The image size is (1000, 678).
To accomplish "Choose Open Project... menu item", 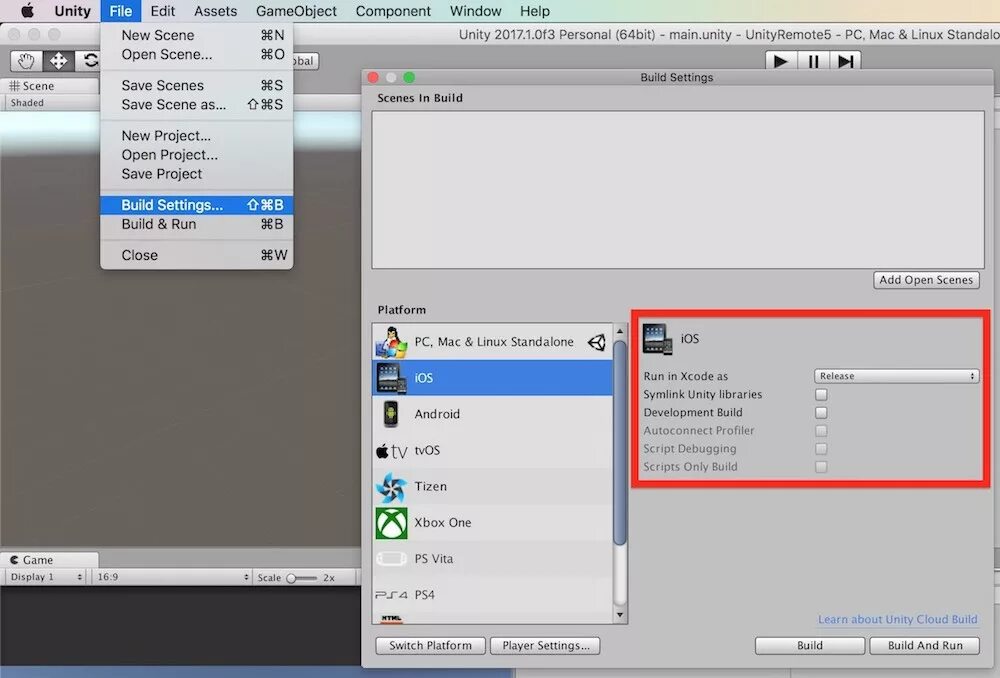I will point(196,155).
